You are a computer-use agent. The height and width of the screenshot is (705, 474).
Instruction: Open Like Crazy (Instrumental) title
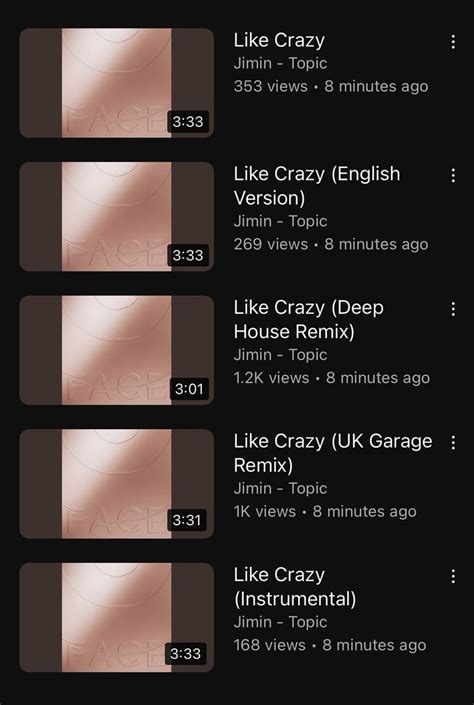tap(295, 586)
